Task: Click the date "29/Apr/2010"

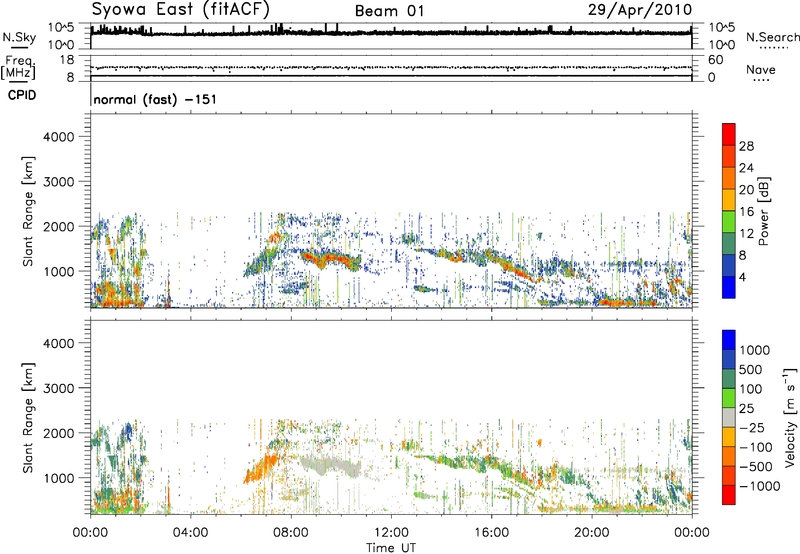Action: pos(640,10)
